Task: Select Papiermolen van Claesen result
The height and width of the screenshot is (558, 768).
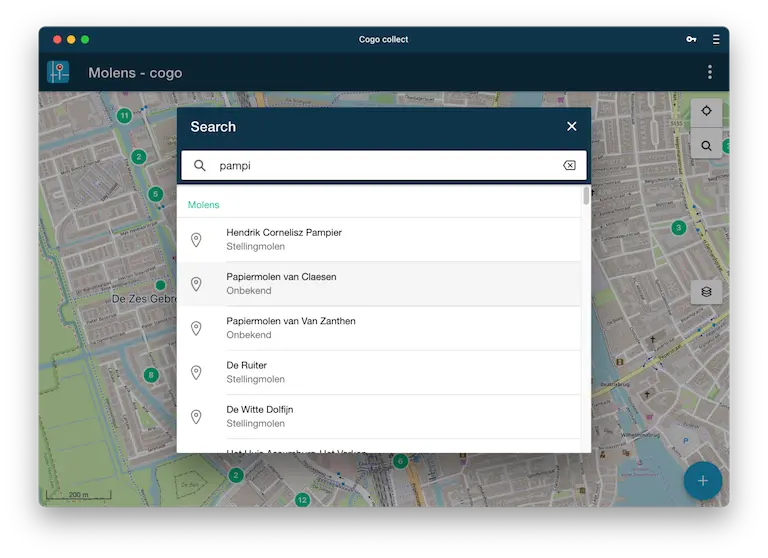Action: coord(379,284)
